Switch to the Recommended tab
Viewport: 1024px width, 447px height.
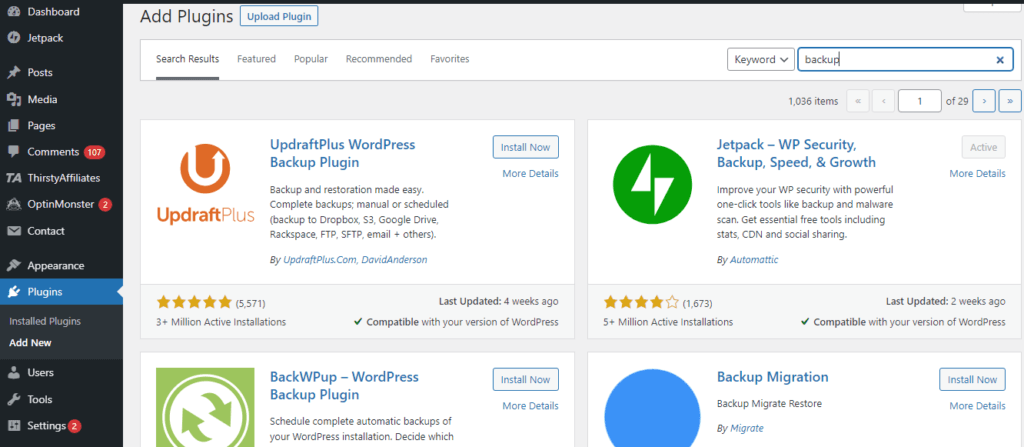(x=379, y=59)
